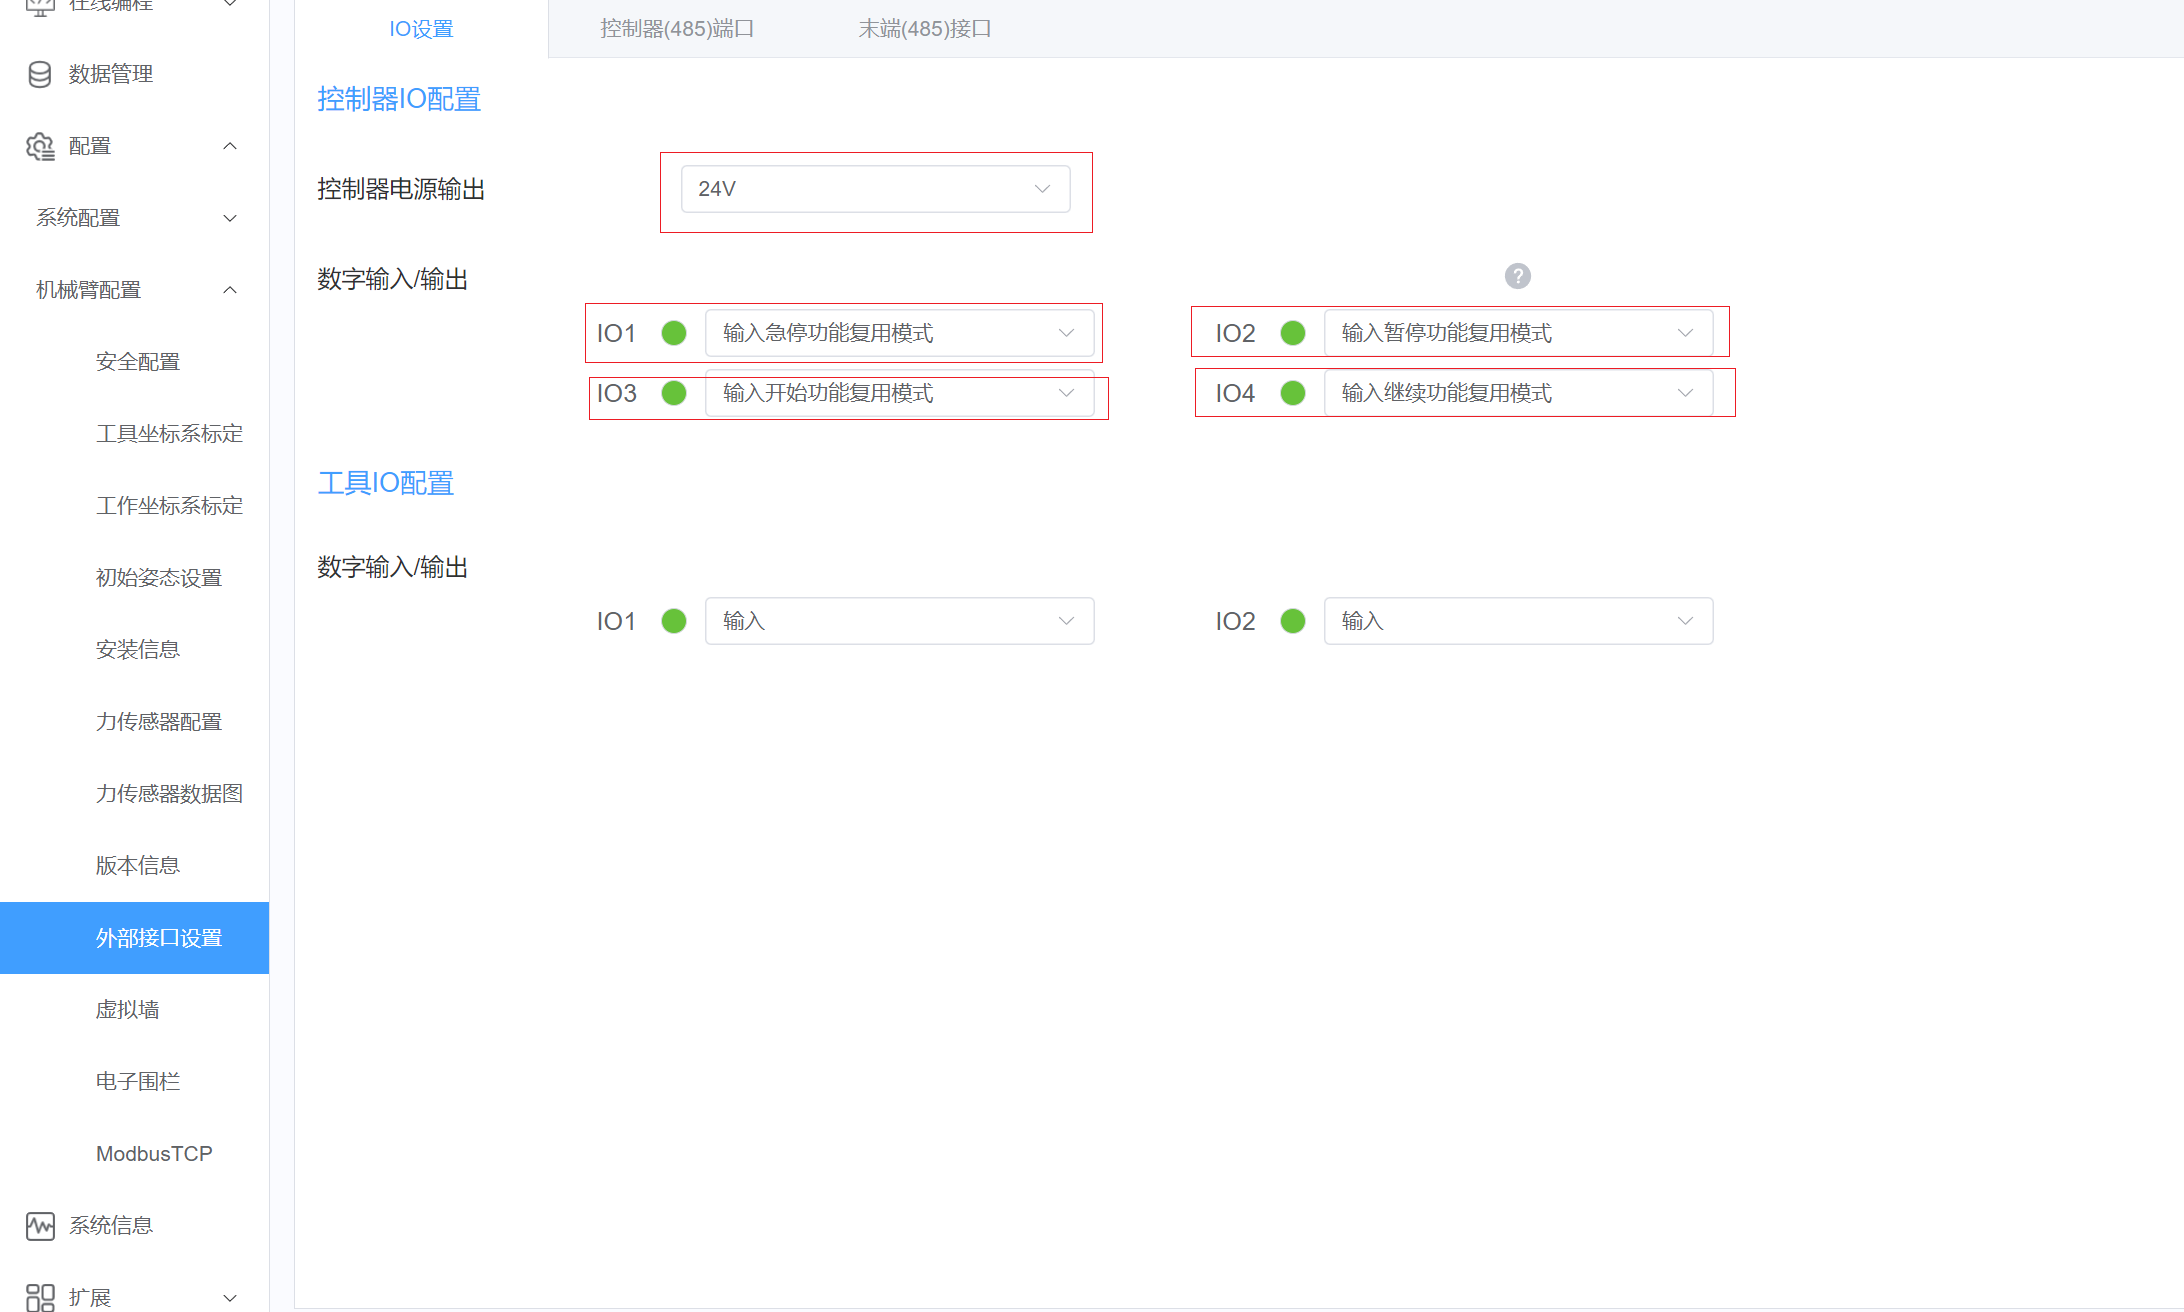Click IO3 green status indicator
The image size is (2184, 1312).
[x=674, y=393]
